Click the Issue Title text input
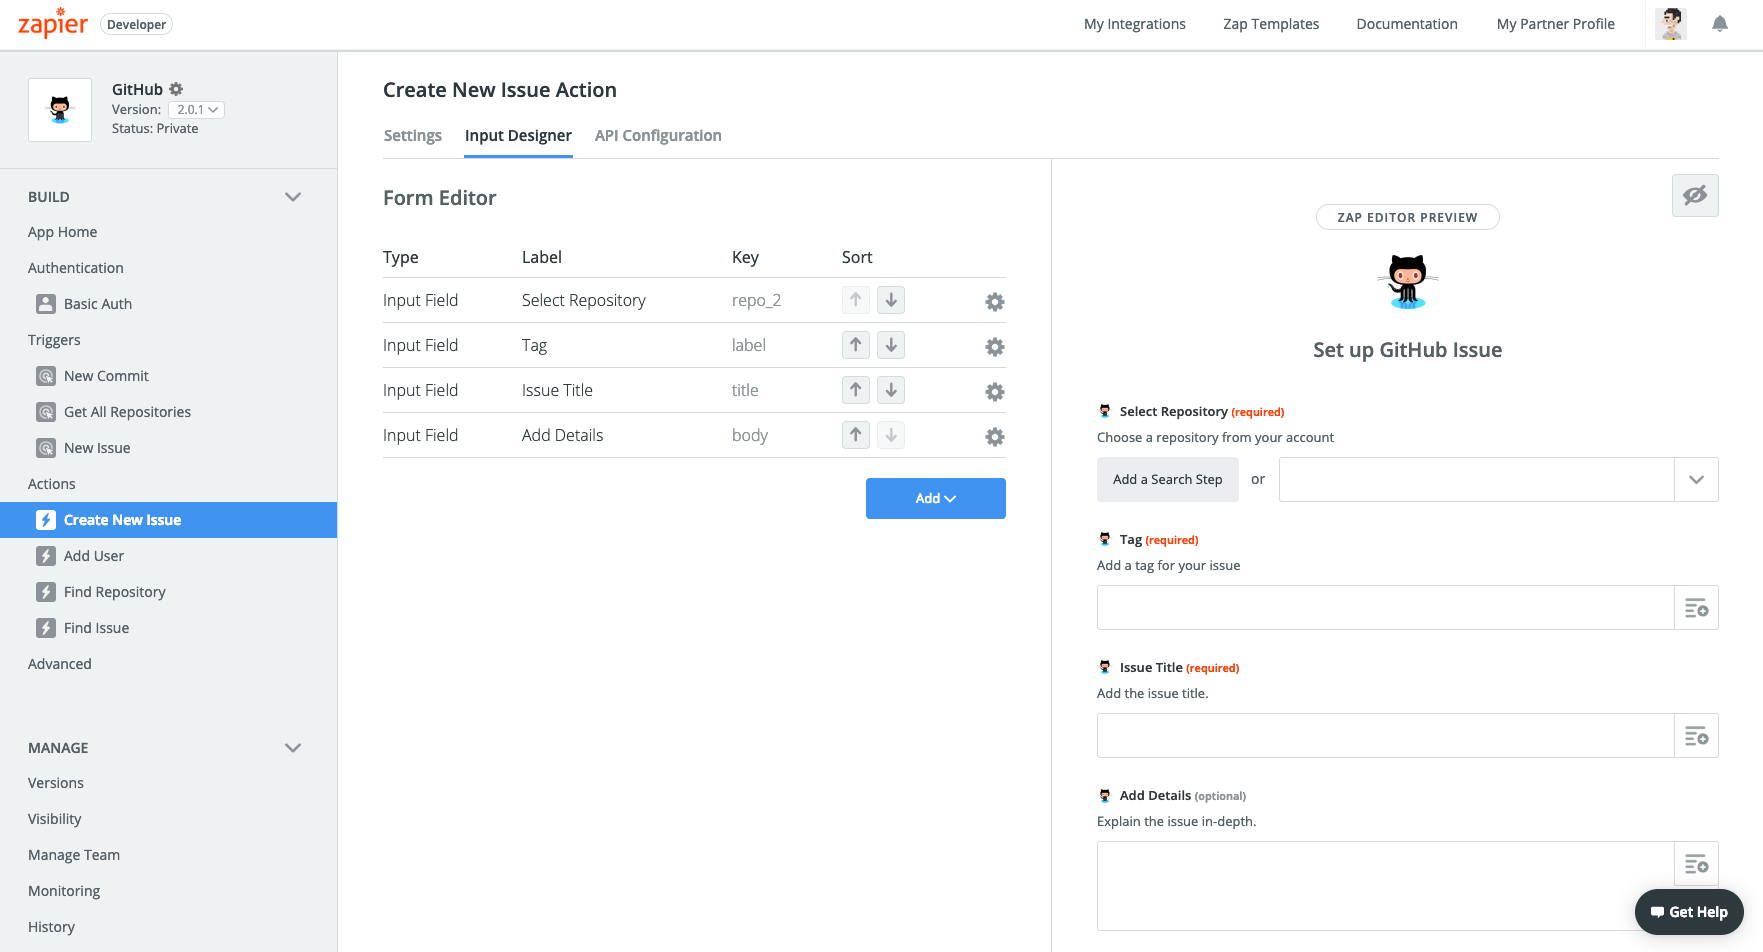The image size is (1763, 952). pos(1386,736)
